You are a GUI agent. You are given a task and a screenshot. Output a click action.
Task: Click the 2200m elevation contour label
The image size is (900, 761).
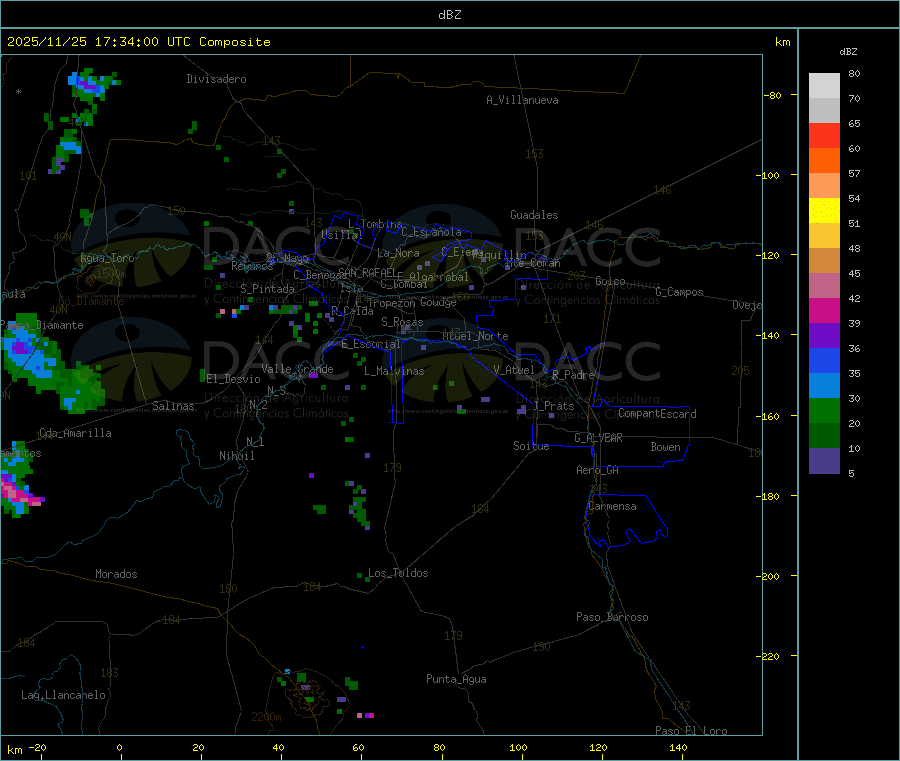coord(266,717)
